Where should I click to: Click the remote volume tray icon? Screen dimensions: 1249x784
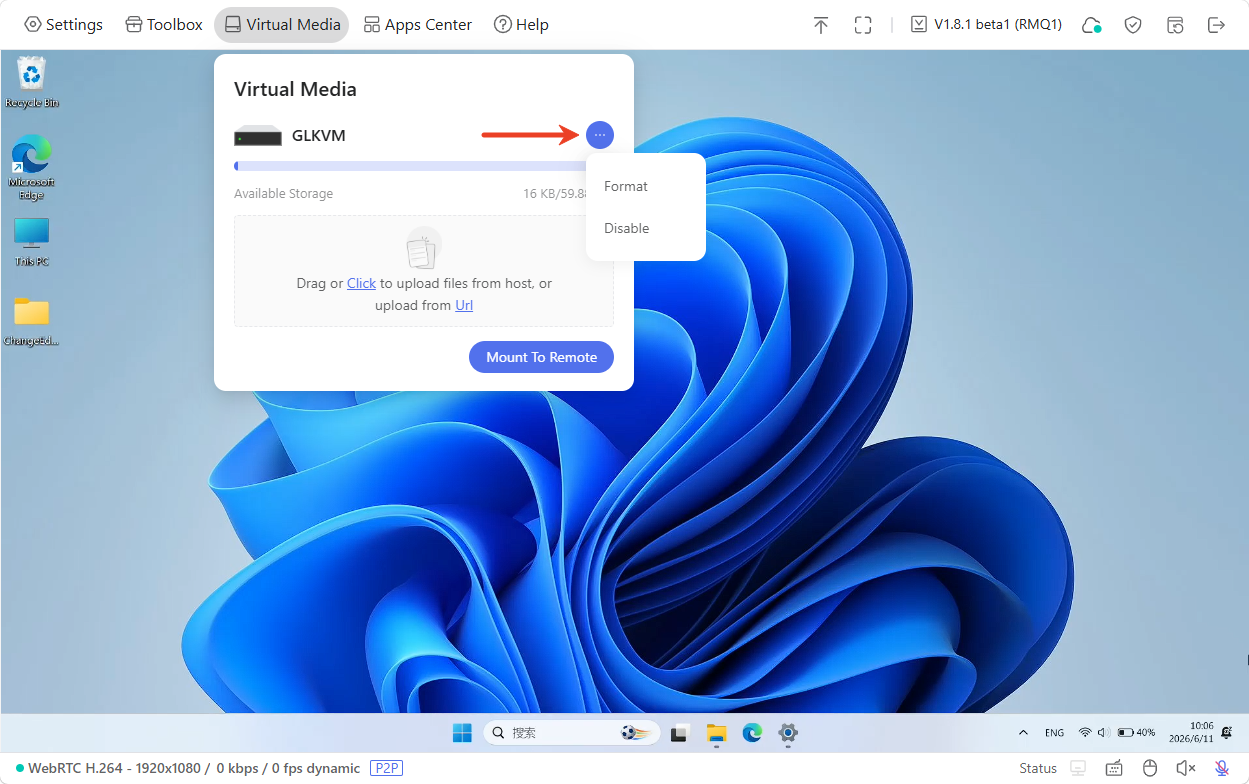point(1103,733)
